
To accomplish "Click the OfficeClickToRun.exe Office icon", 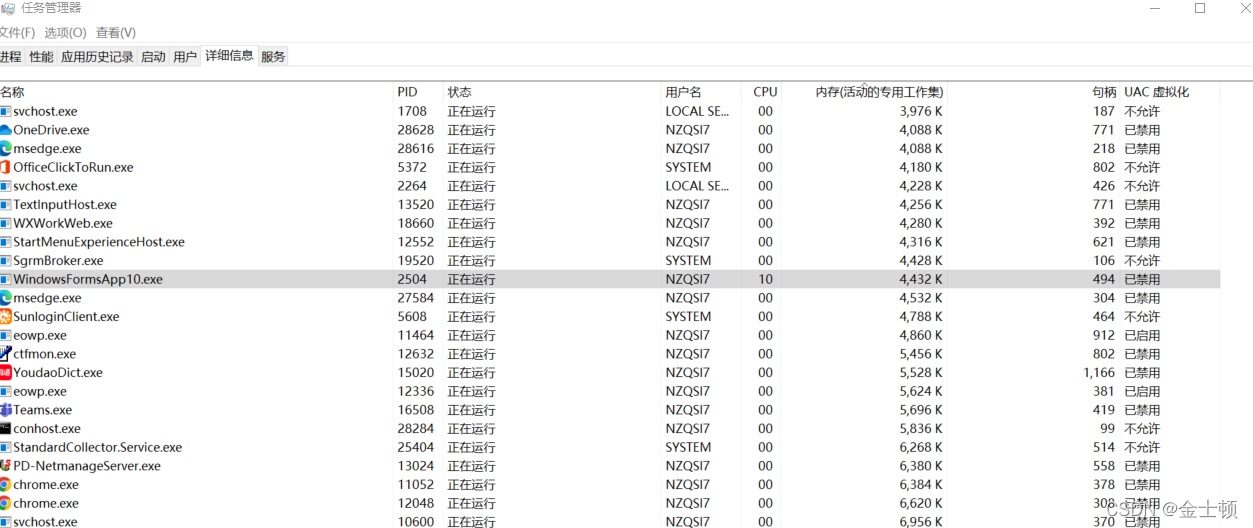I will 6,167.
